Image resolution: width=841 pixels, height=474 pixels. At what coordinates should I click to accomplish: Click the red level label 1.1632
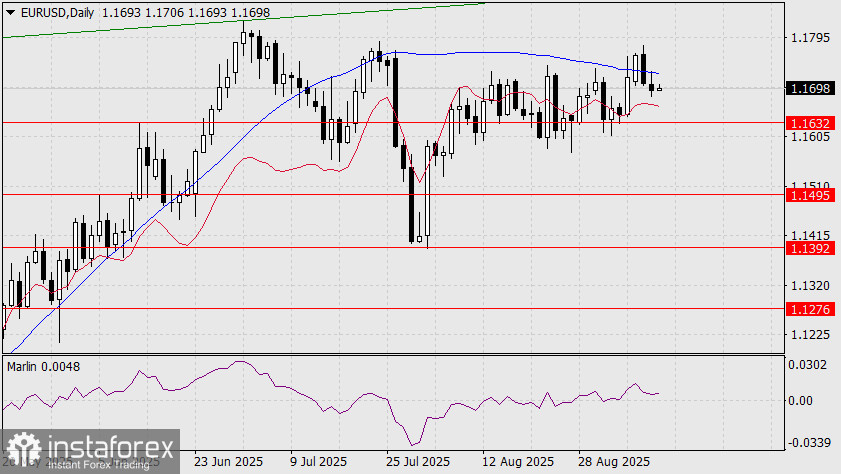810,123
